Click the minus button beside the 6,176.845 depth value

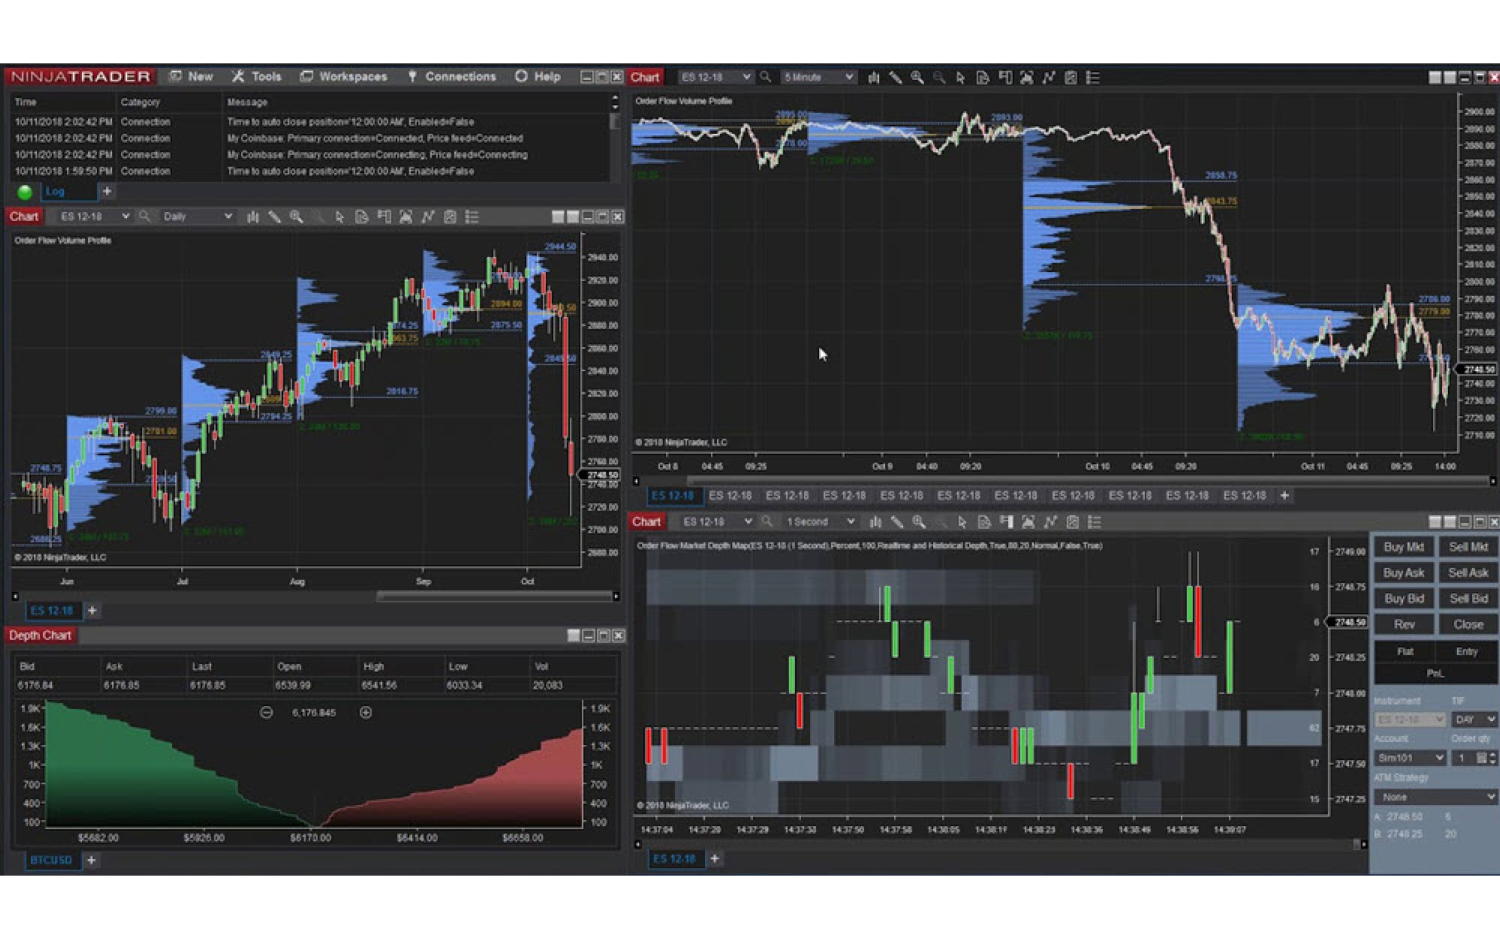click(266, 712)
